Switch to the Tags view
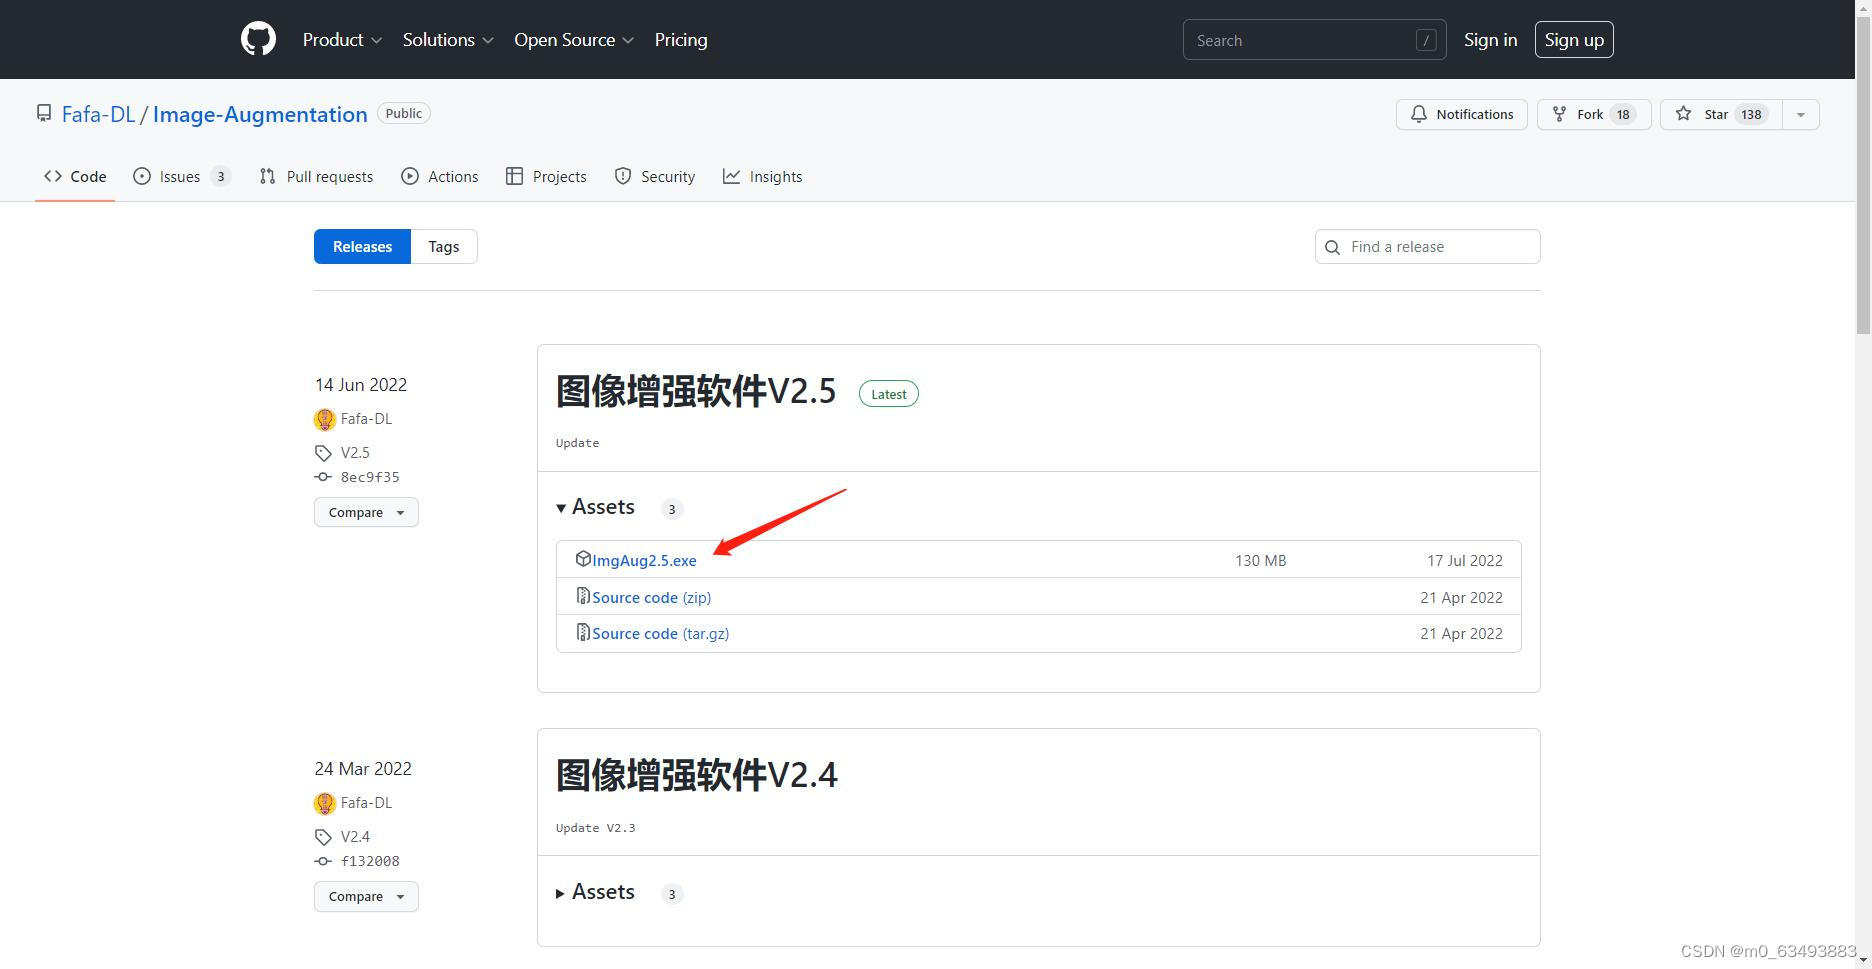Screen dimensions: 1872x969 pyautogui.click(x=444, y=246)
